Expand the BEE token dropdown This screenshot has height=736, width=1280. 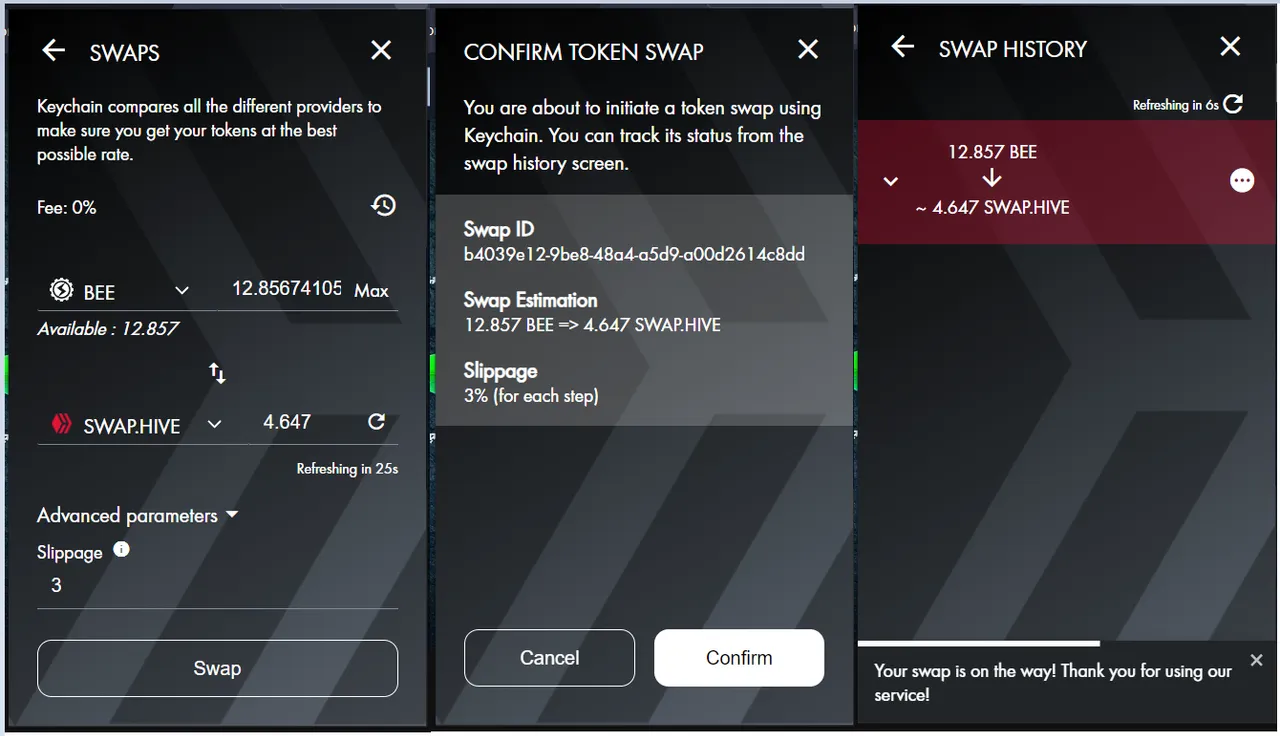(182, 291)
